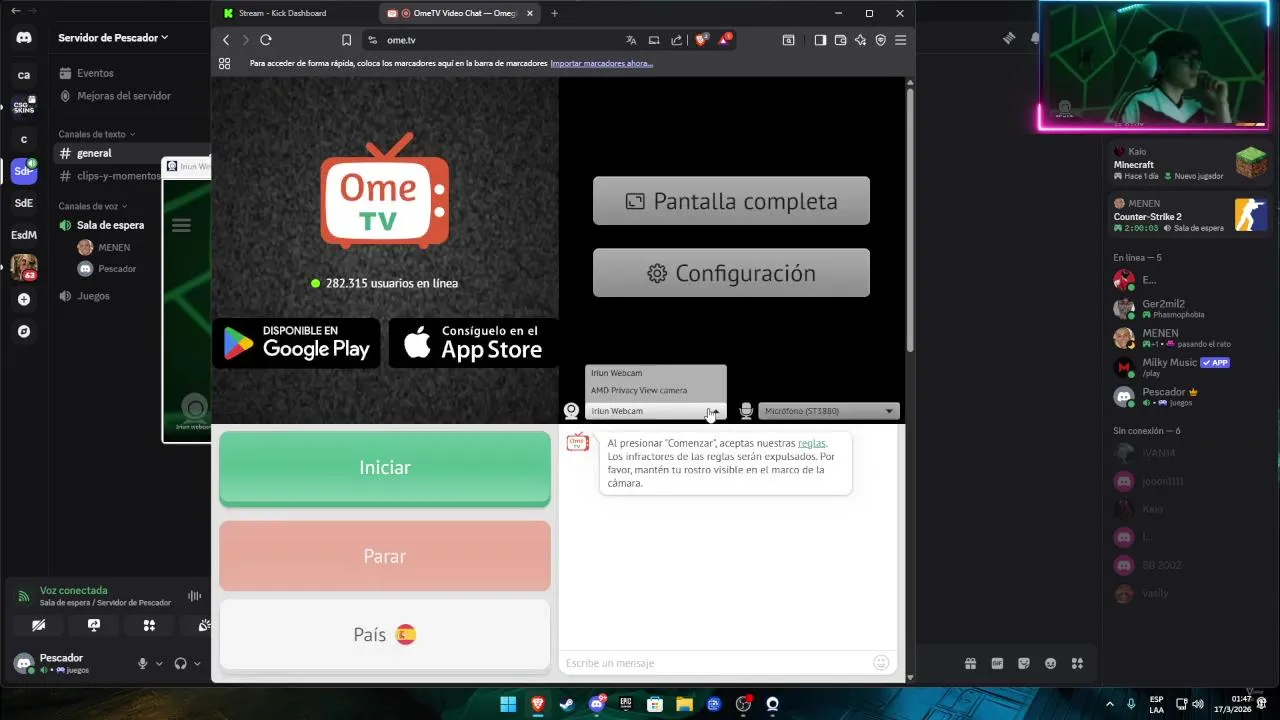Open Discord activities launcher

(x=149, y=625)
